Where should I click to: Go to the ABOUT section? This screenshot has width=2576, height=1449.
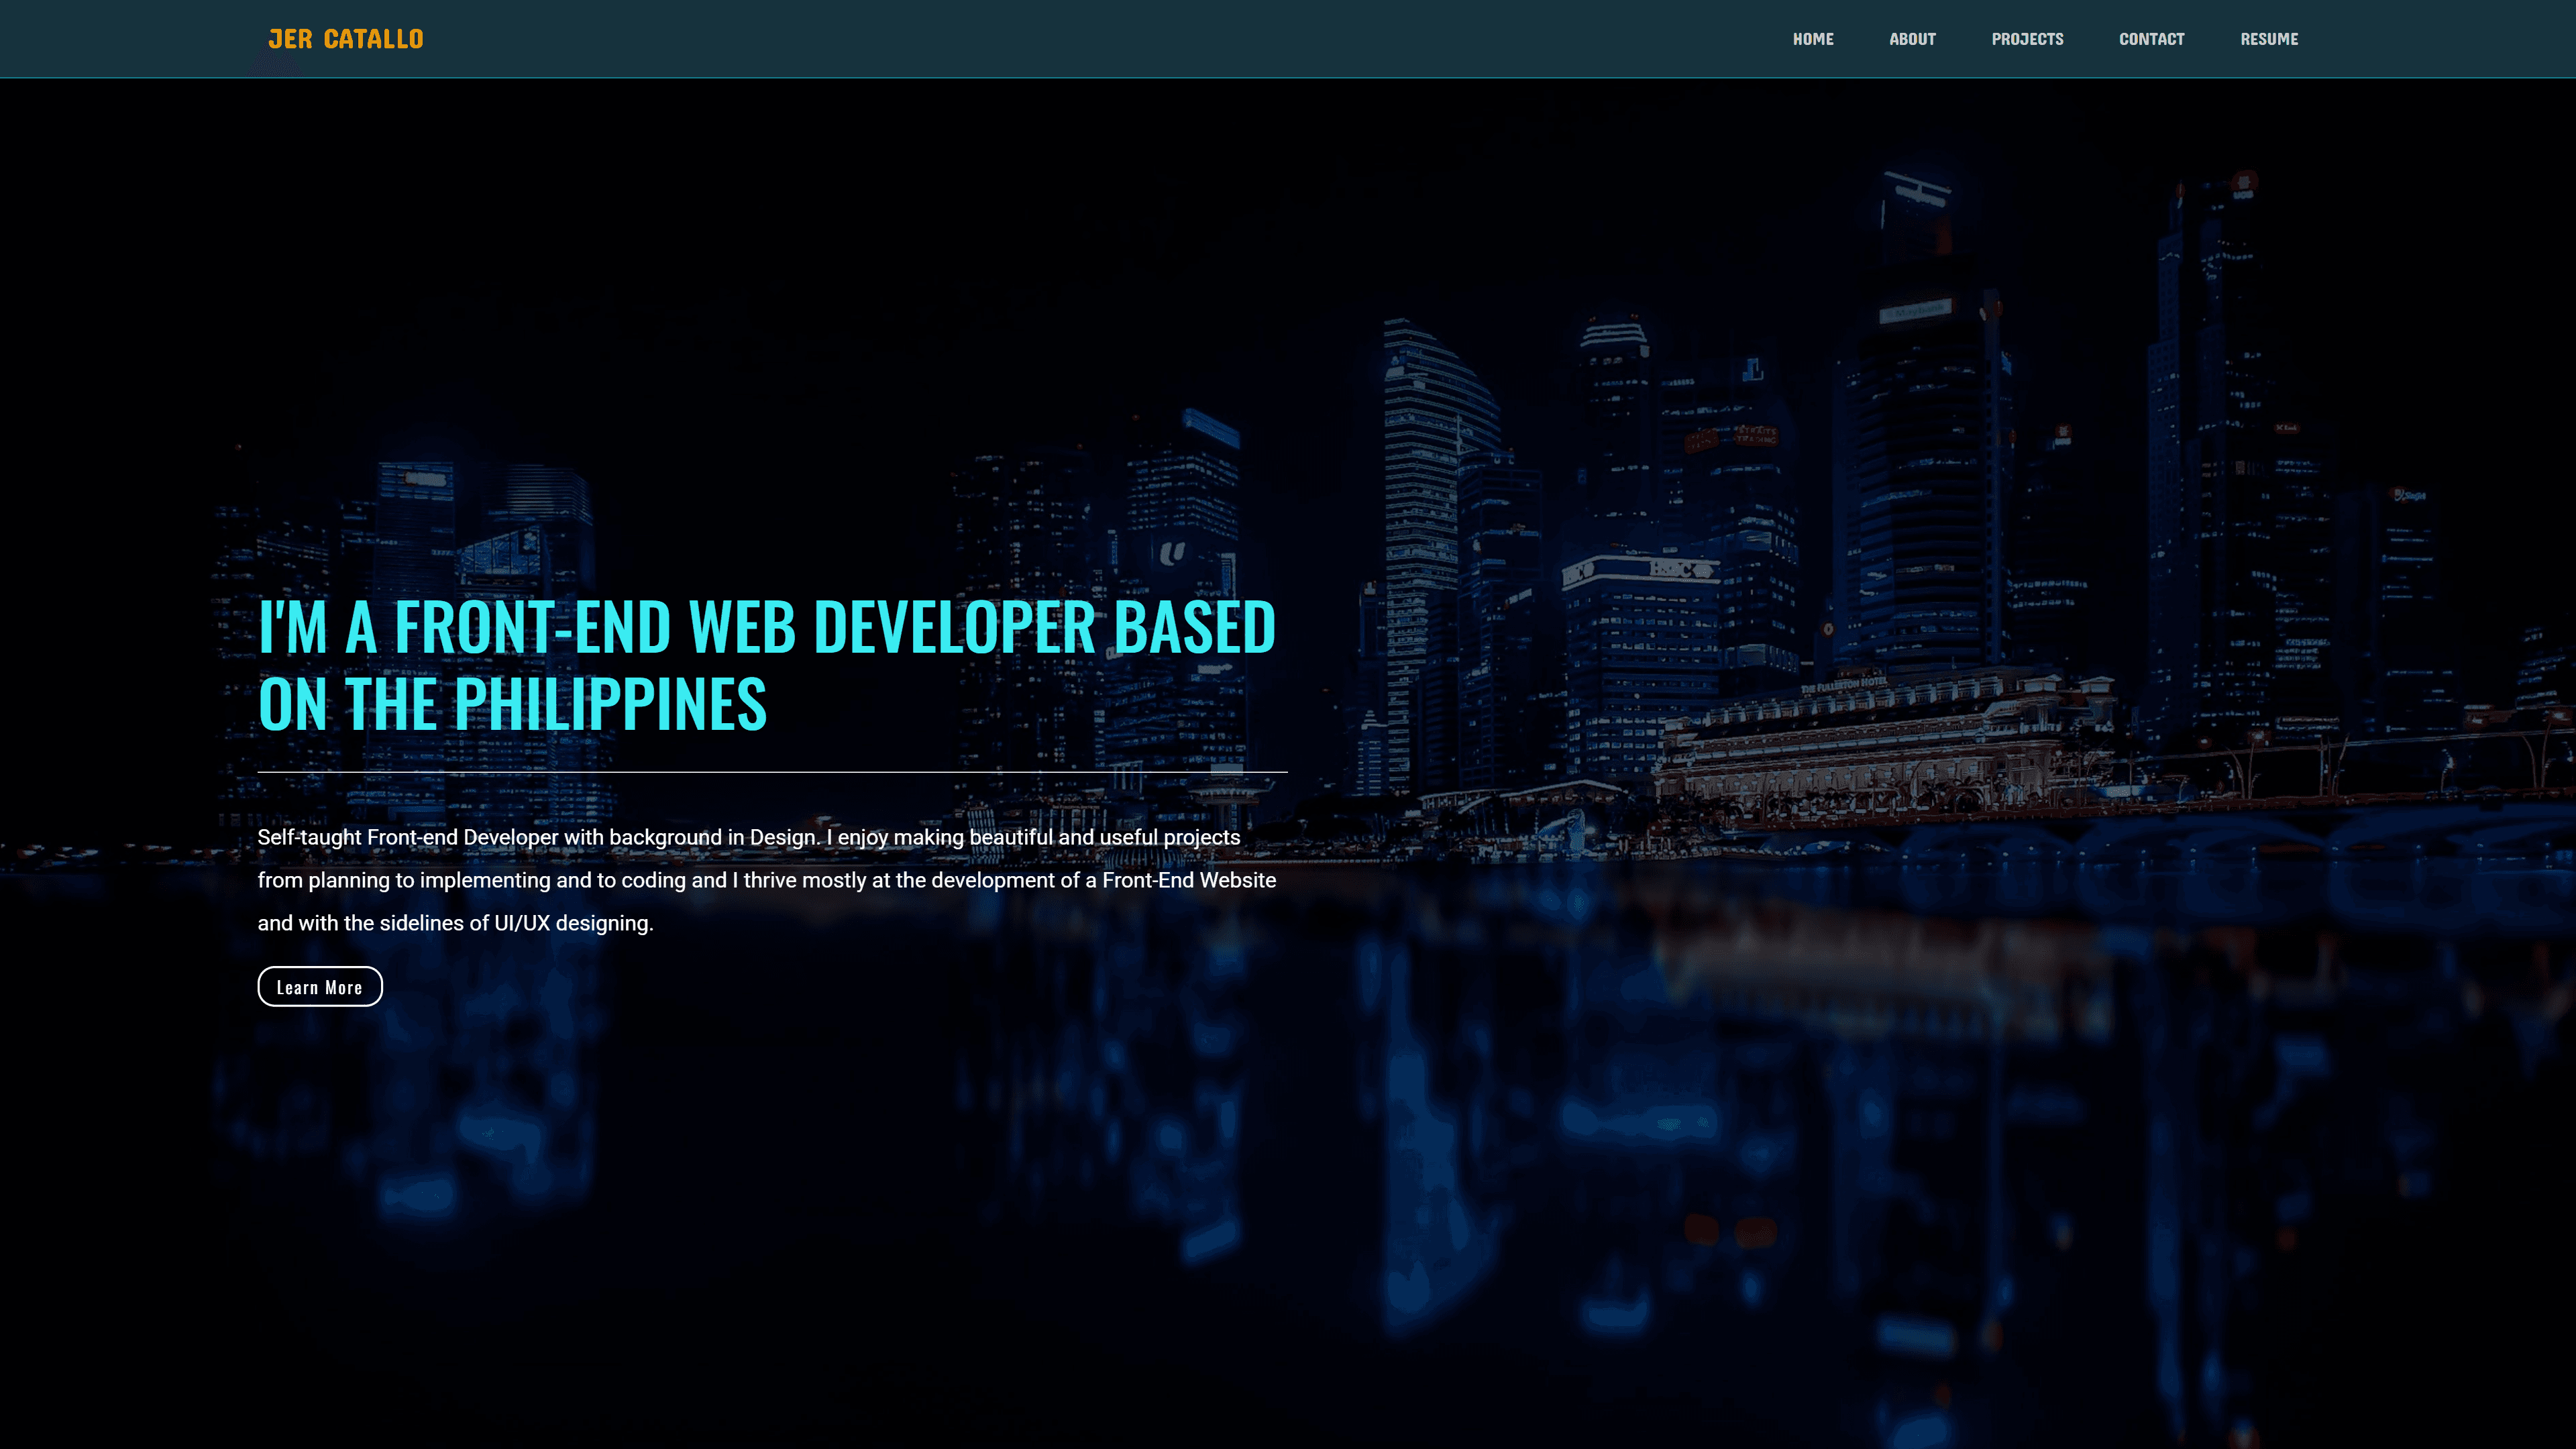click(1912, 39)
